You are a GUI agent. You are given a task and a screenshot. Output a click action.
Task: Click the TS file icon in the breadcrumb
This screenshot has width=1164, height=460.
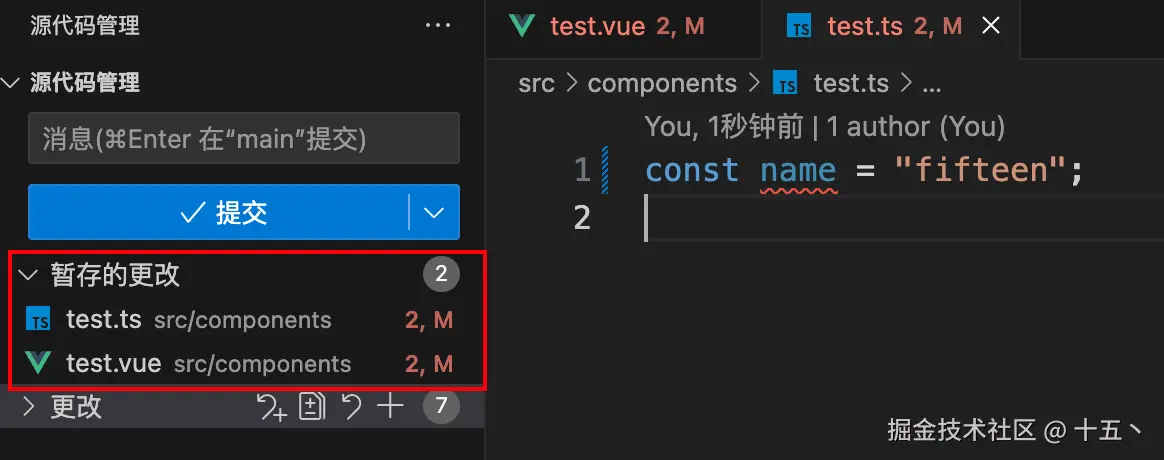(787, 84)
